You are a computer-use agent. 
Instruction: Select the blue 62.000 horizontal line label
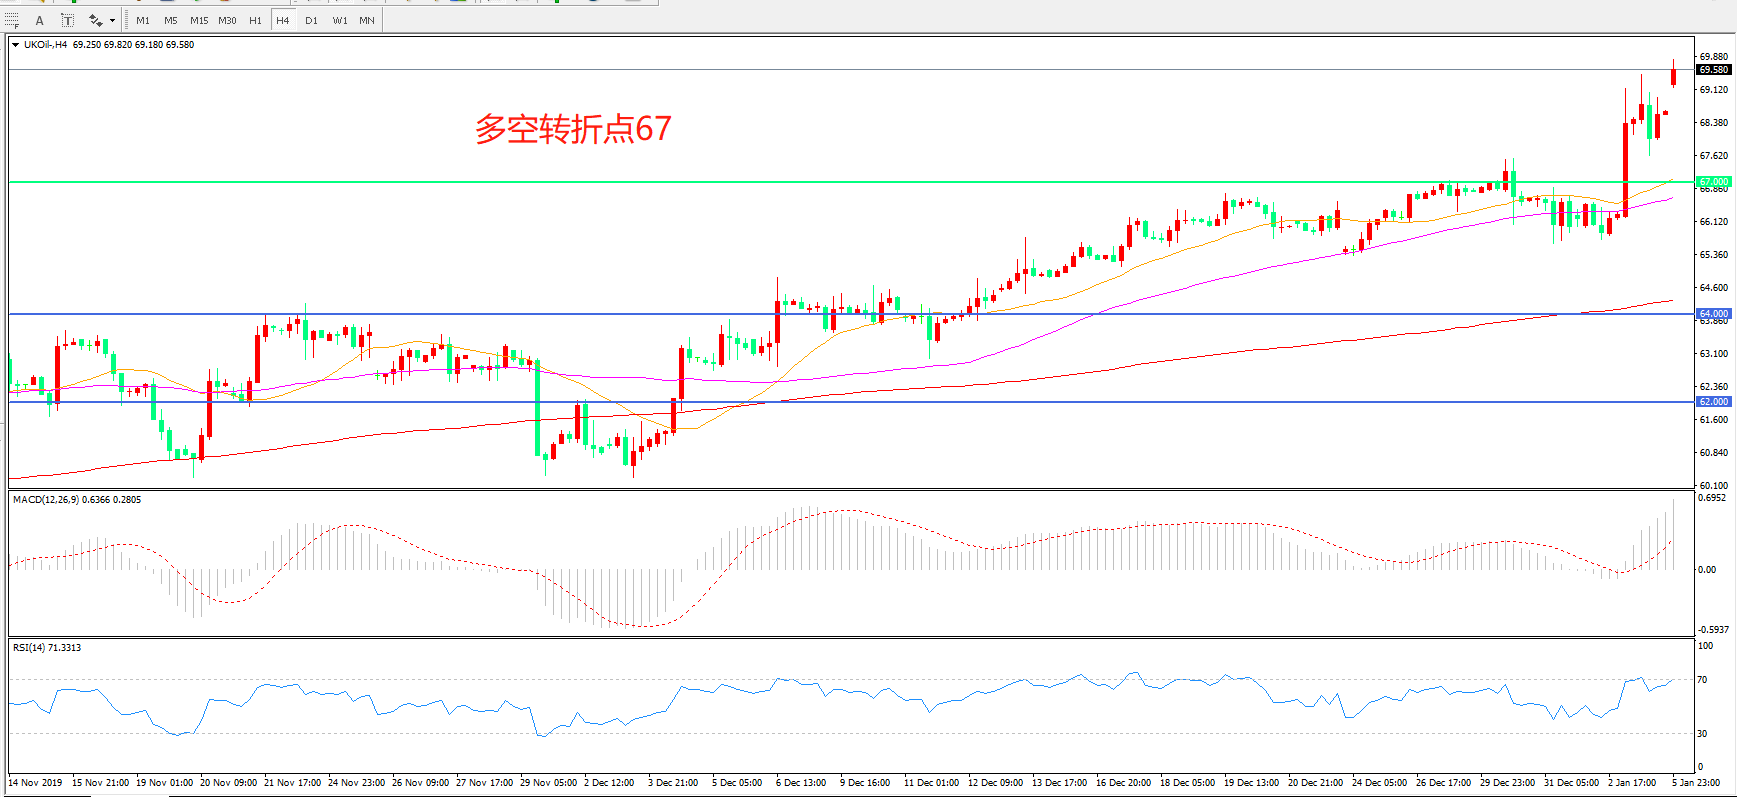pos(1713,402)
